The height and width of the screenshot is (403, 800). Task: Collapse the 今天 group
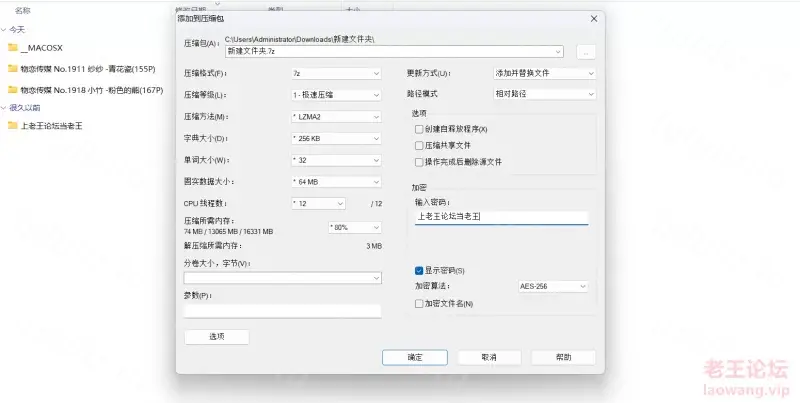(4, 30)
